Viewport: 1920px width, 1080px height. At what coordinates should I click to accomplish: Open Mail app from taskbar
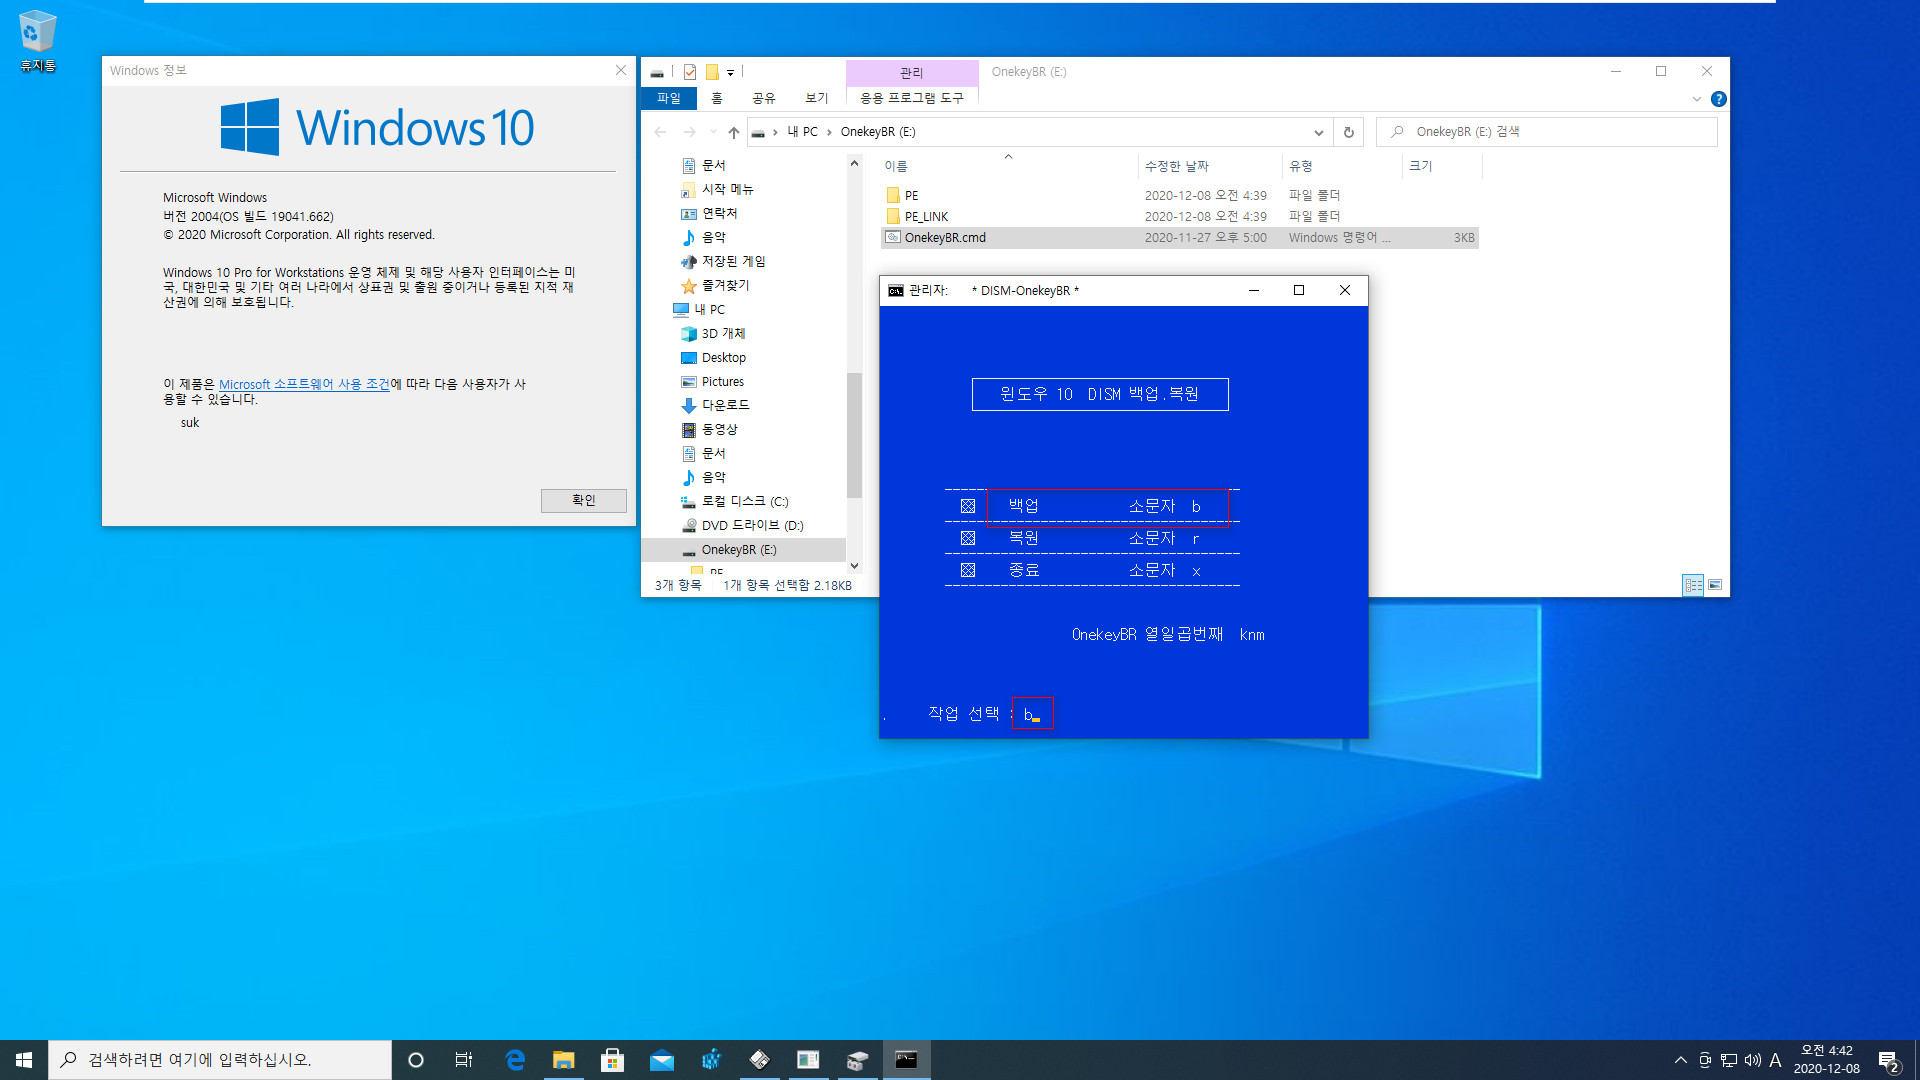[x=661, y=1059]
